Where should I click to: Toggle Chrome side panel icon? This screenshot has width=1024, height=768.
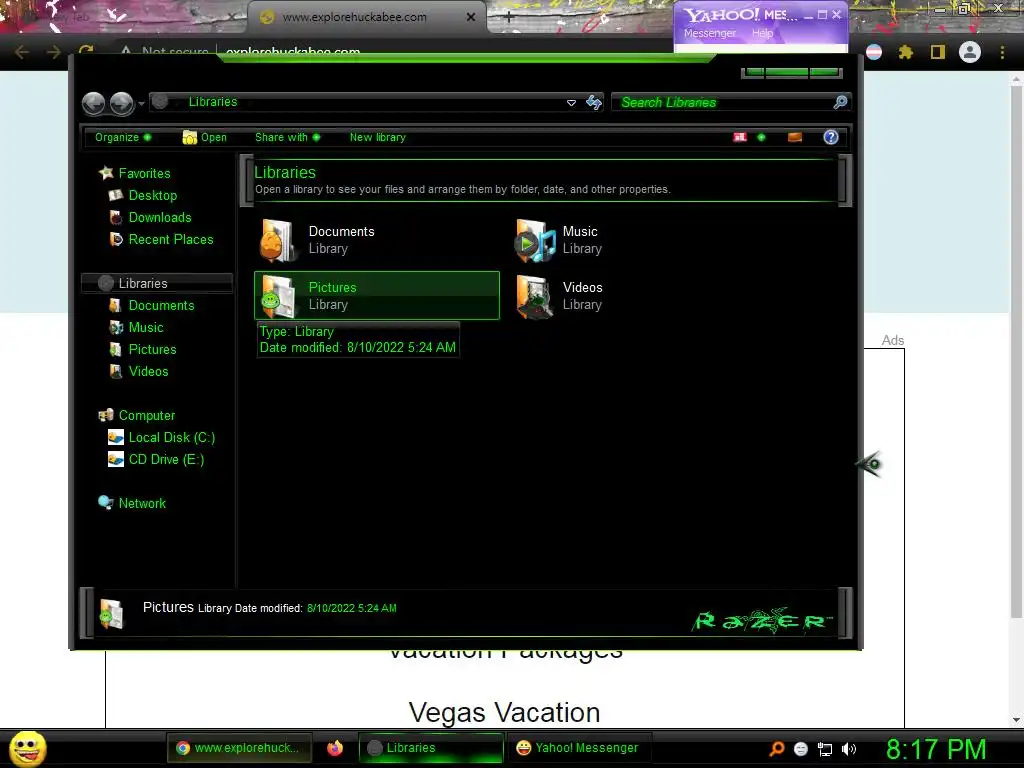[x=938, y=52]
